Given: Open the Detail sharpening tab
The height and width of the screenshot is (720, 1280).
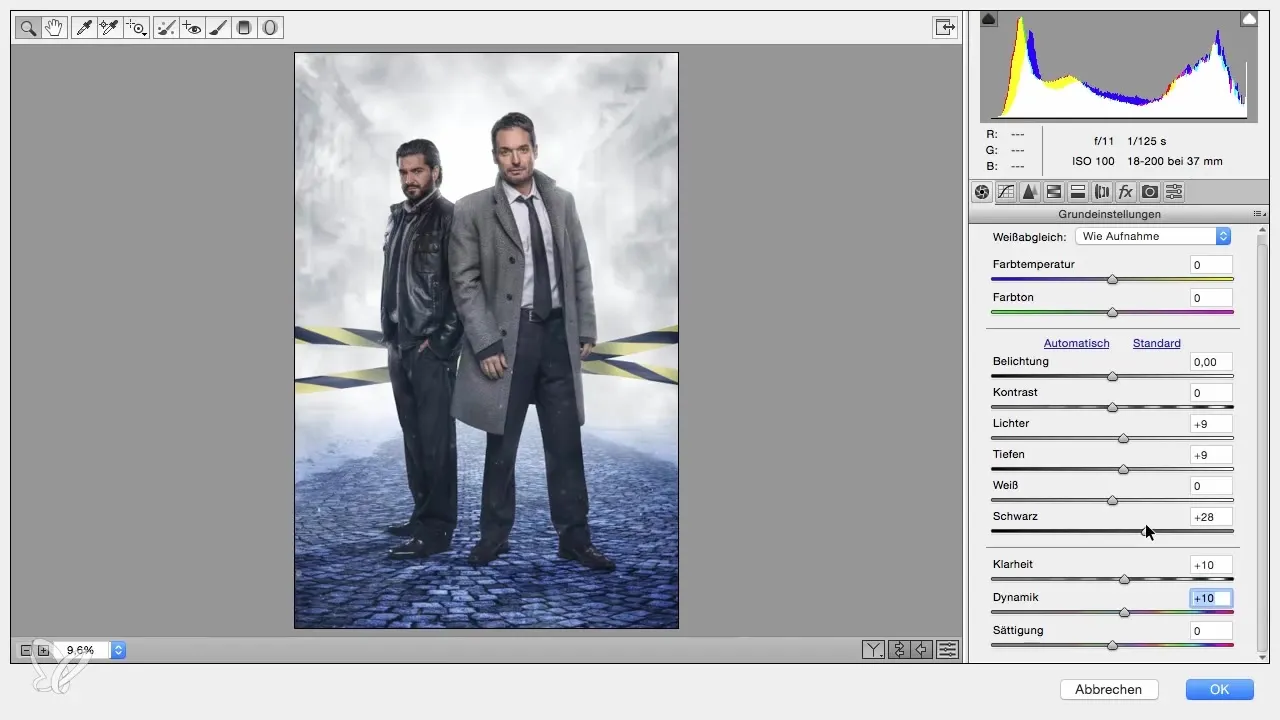Looking at the screenshot, I should click(x=1029, y=192).
